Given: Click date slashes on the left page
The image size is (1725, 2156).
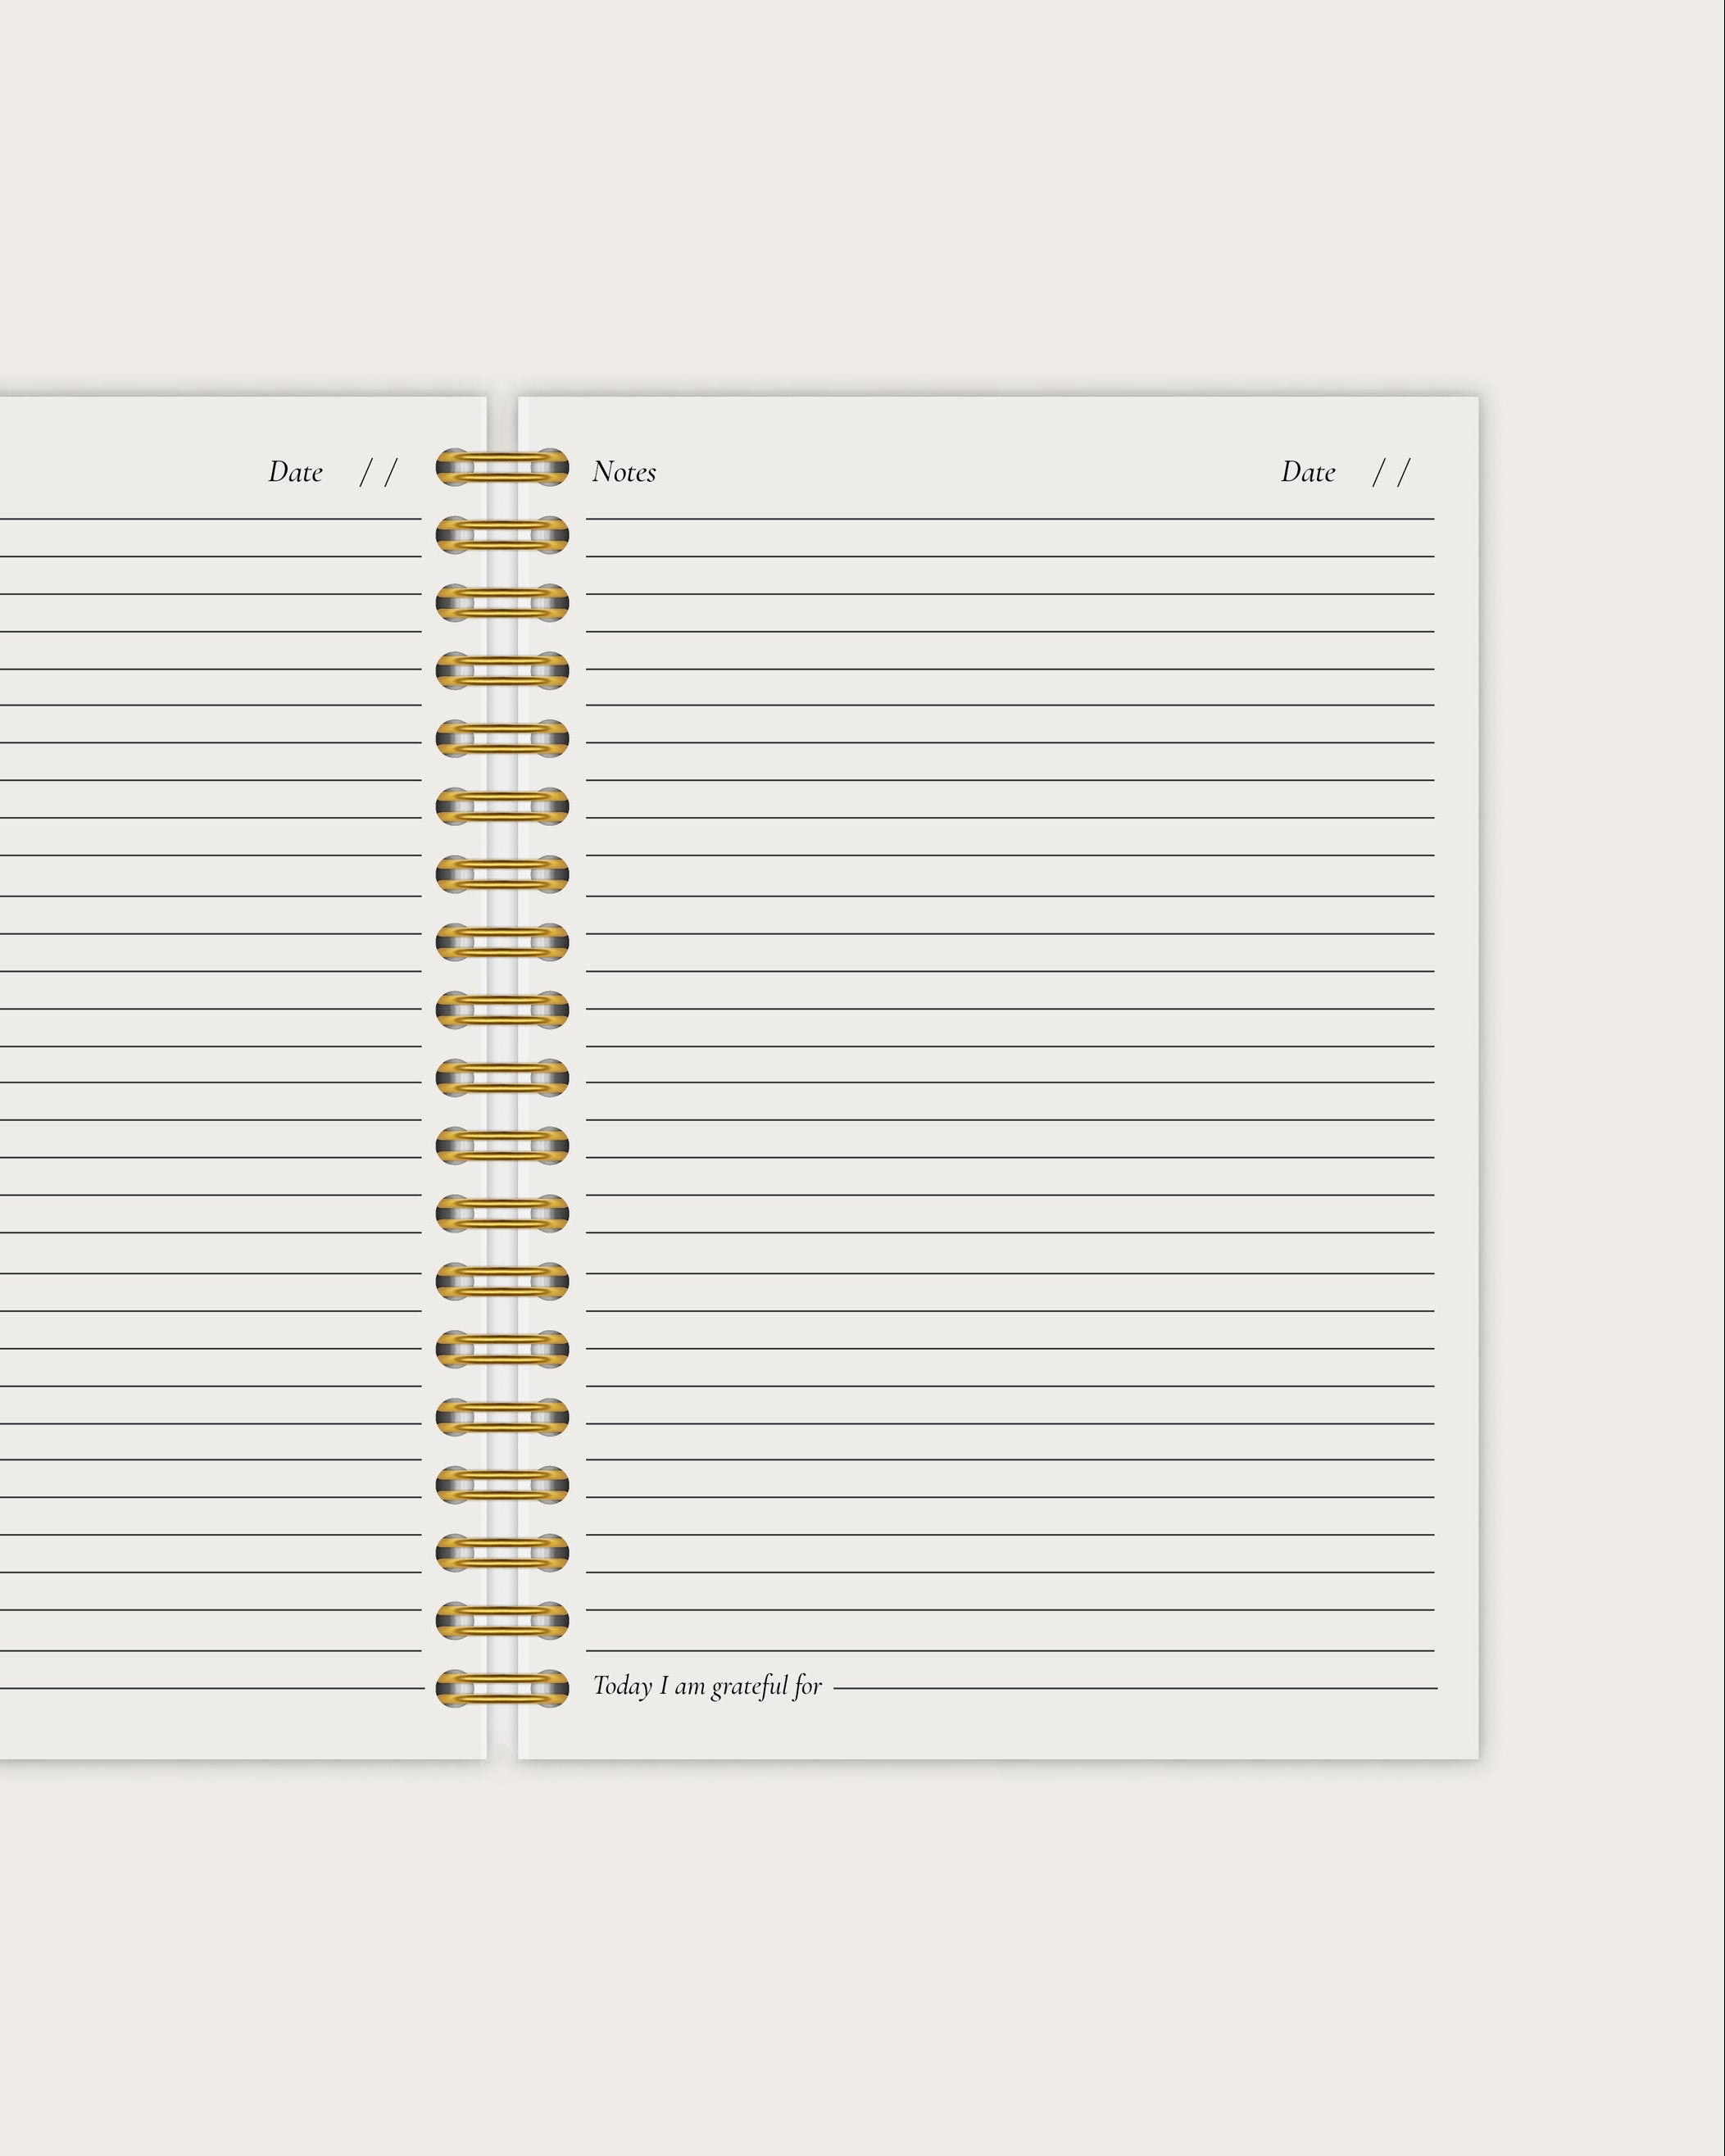Looking at the screenshot, I should pos(378,472).
